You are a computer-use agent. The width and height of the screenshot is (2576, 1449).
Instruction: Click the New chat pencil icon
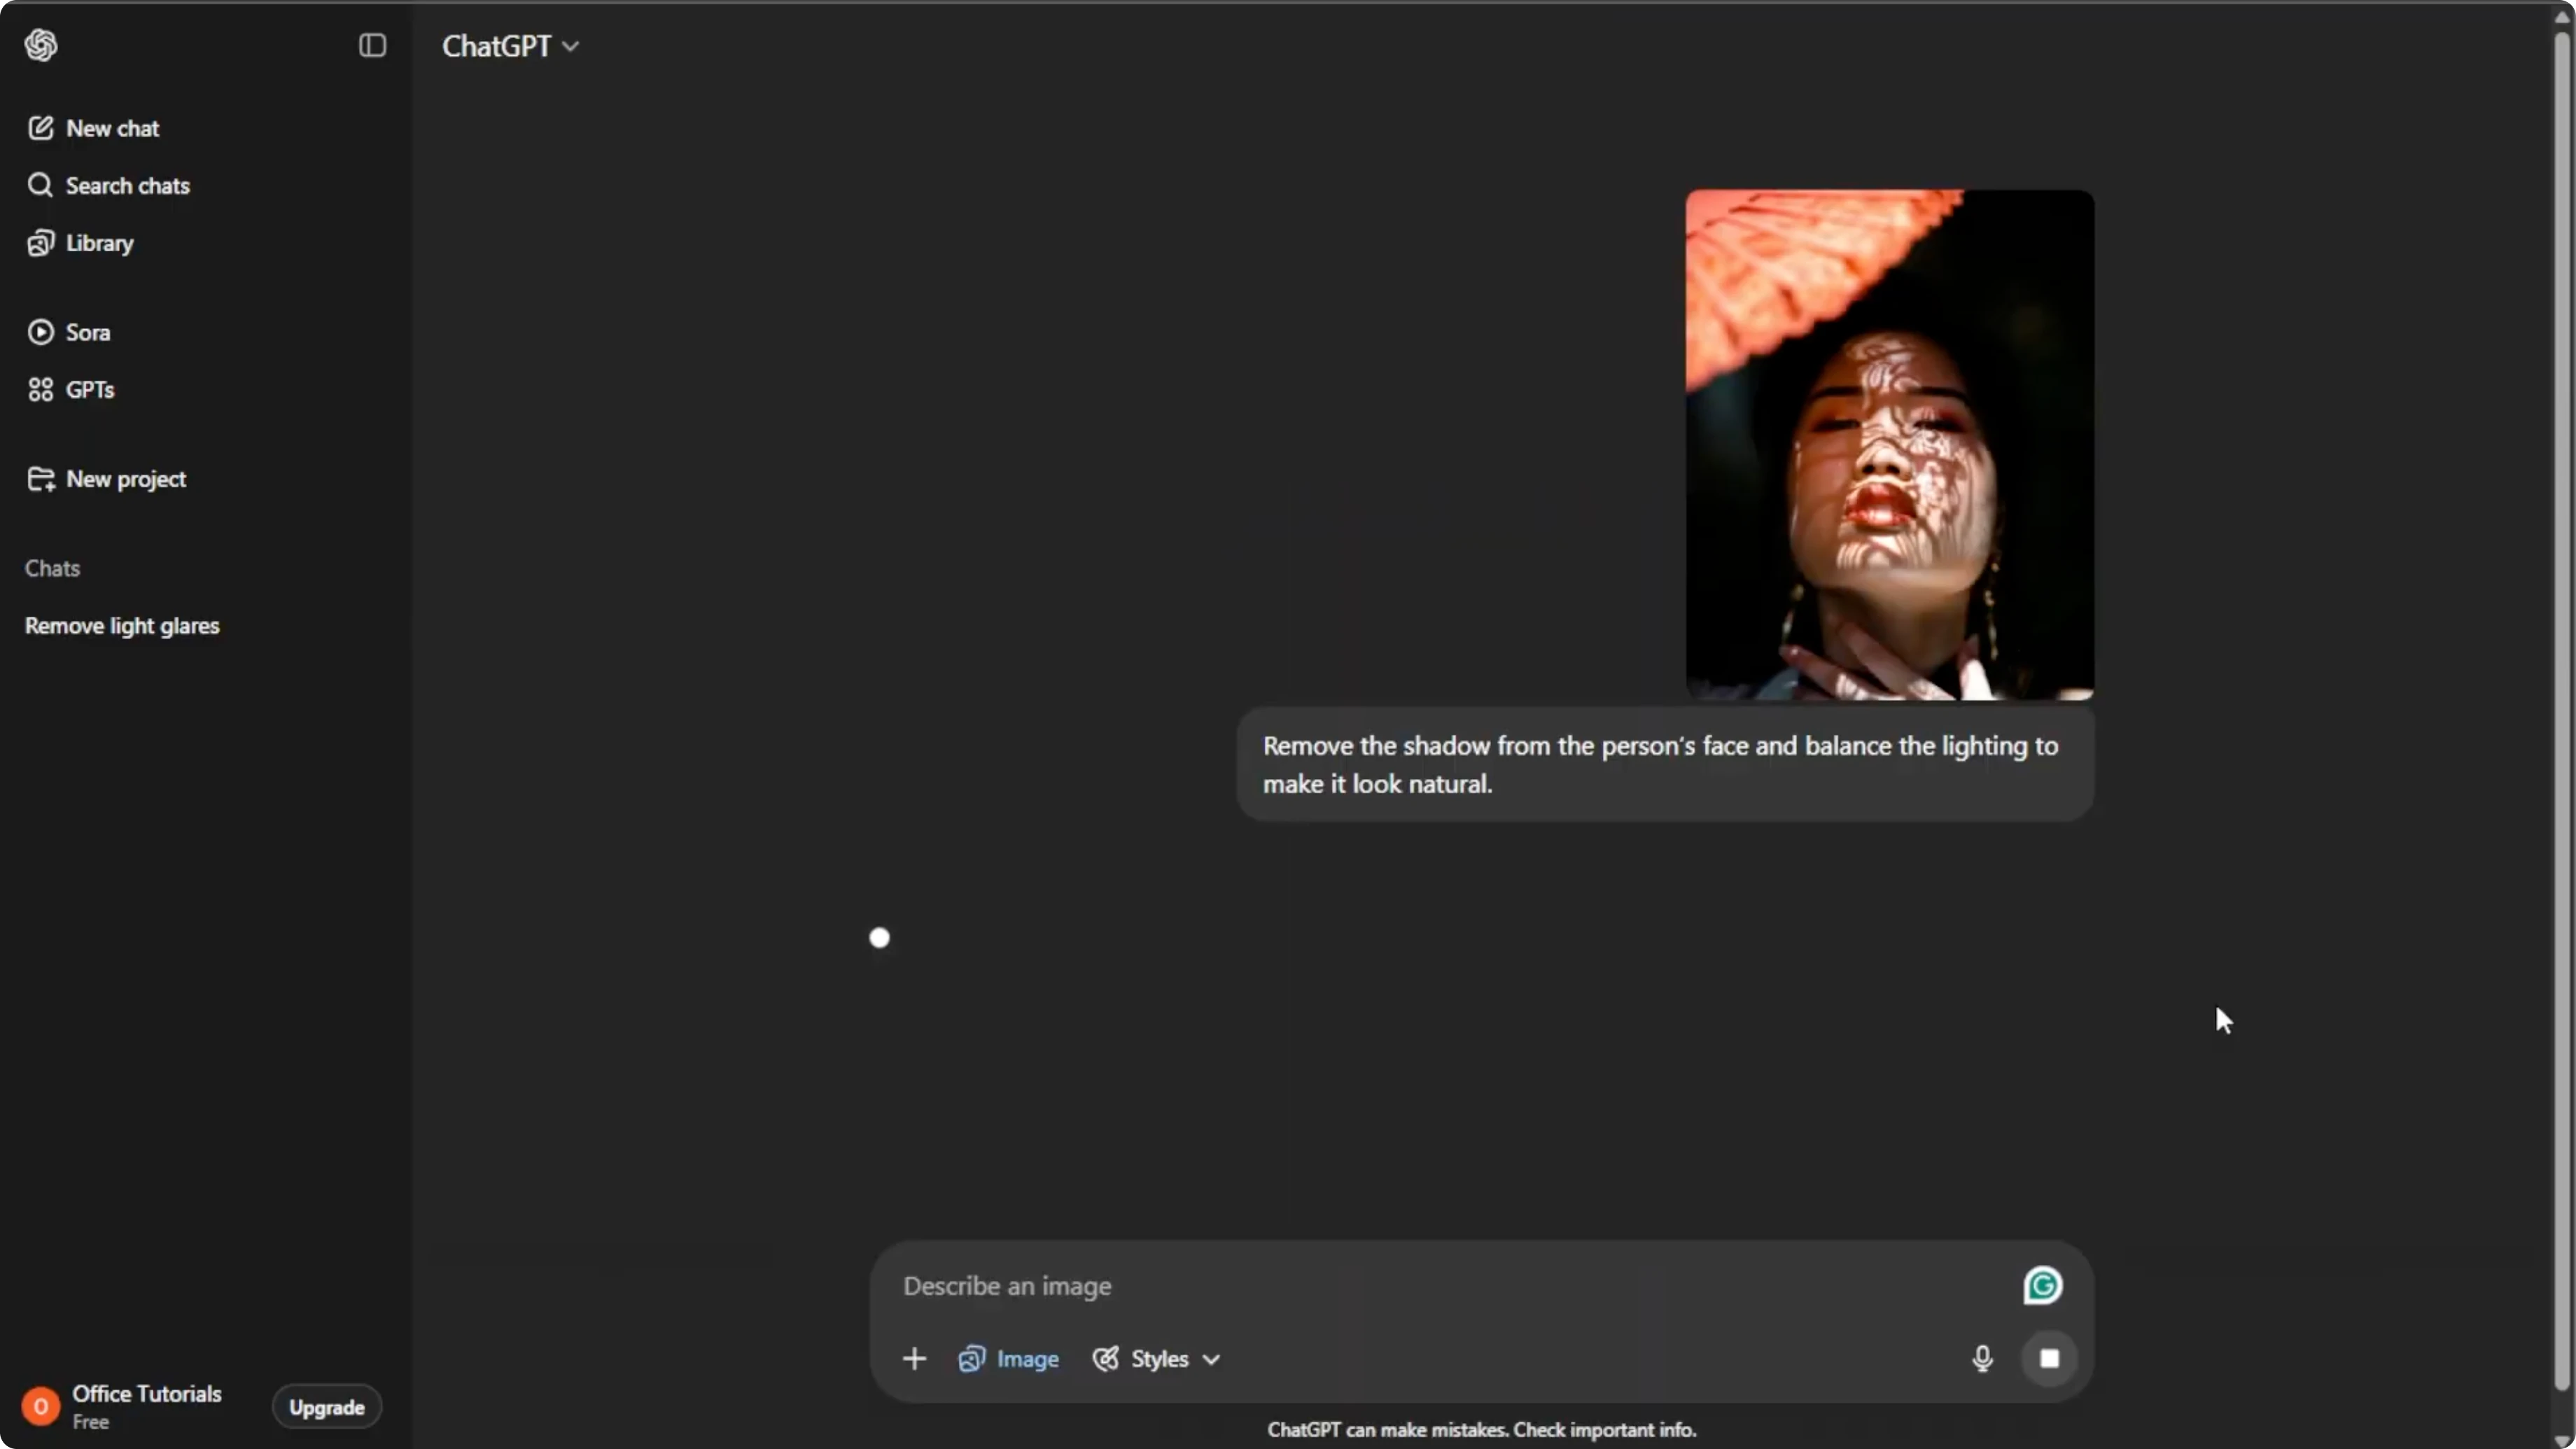[40, 128]
